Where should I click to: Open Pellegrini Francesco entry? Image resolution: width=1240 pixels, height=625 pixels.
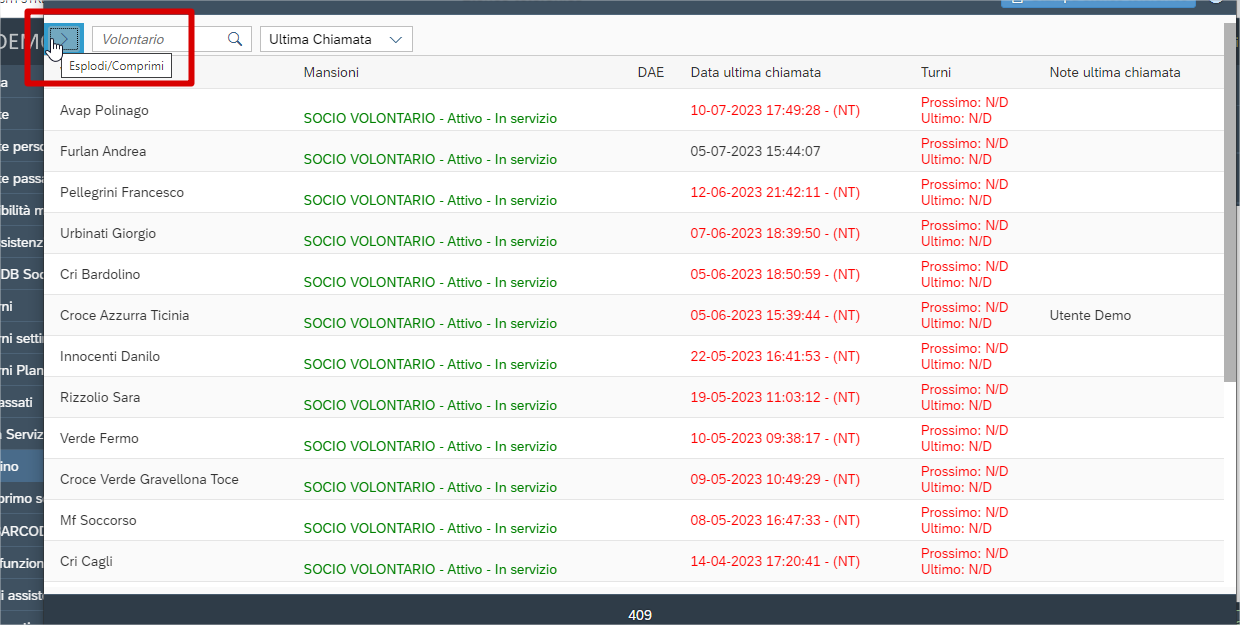tap(122, 192)
